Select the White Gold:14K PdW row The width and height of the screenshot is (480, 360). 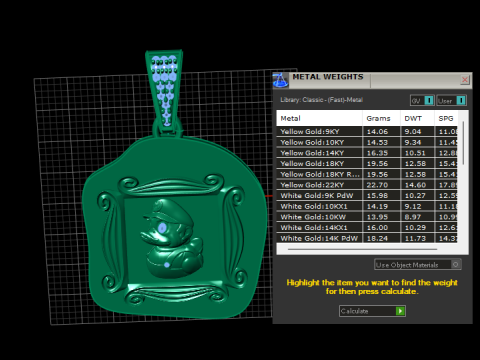point(367,238)
